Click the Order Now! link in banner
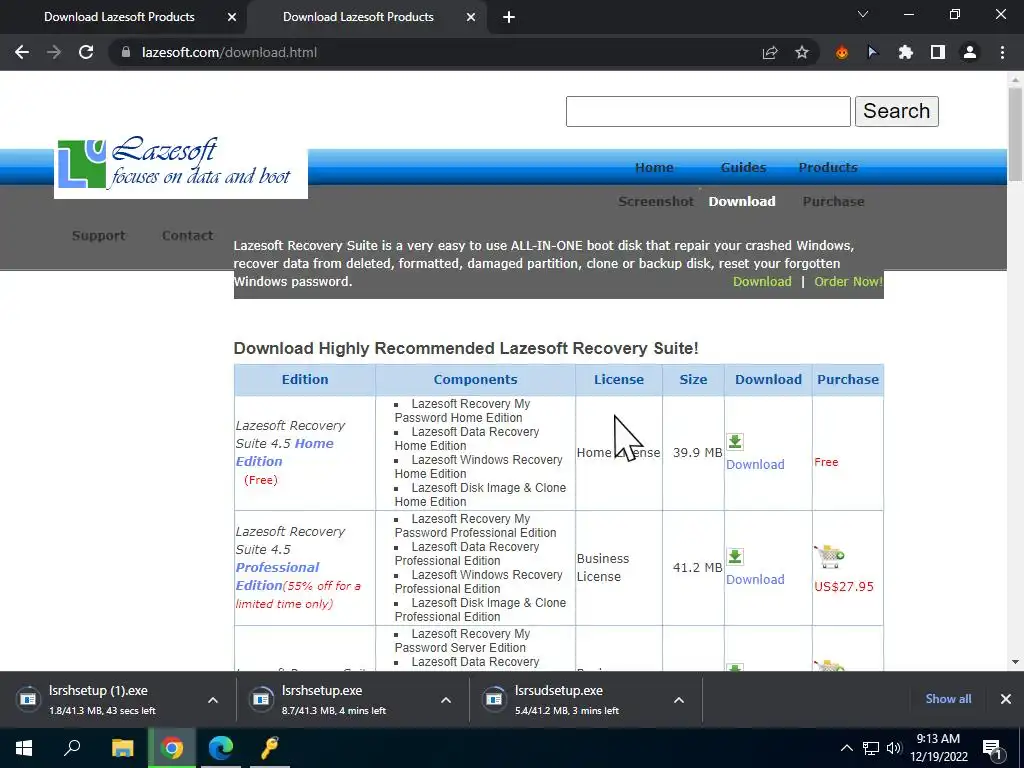This screenshot has height=768, width=1024. tap(848, 281)
